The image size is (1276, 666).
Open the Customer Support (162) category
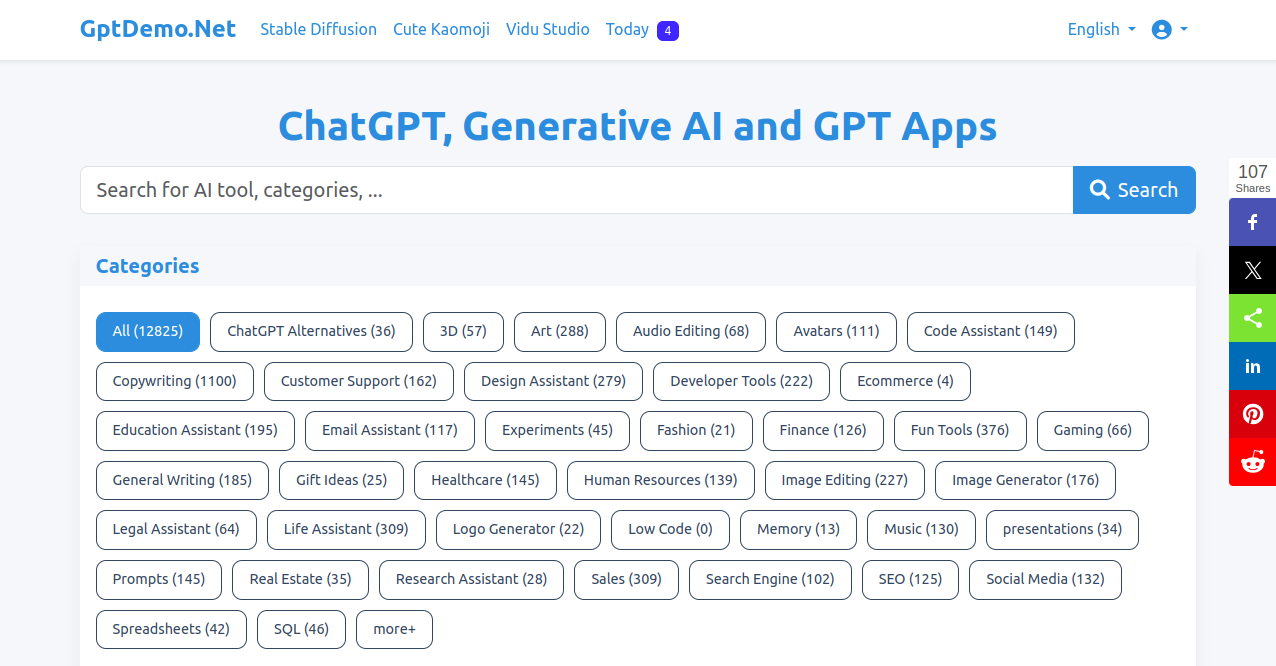(x=359, y=381)
